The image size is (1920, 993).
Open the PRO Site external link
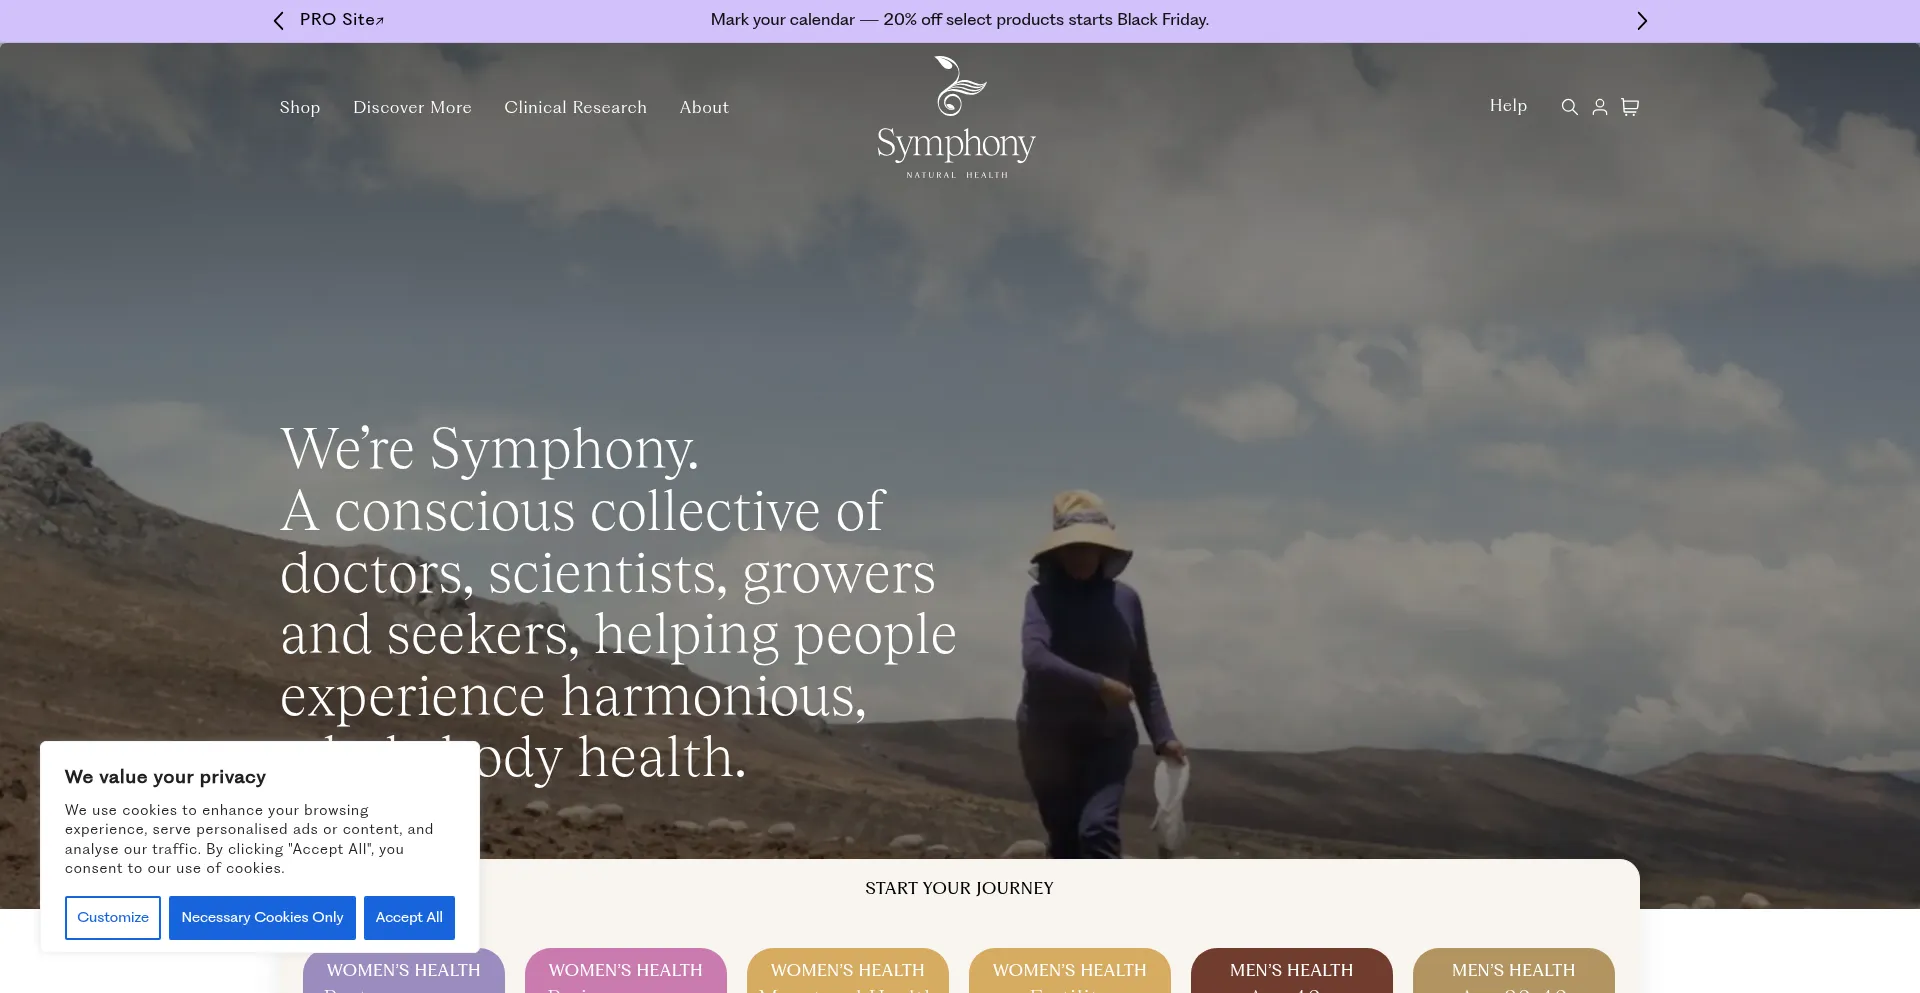[x=342, y=20]
